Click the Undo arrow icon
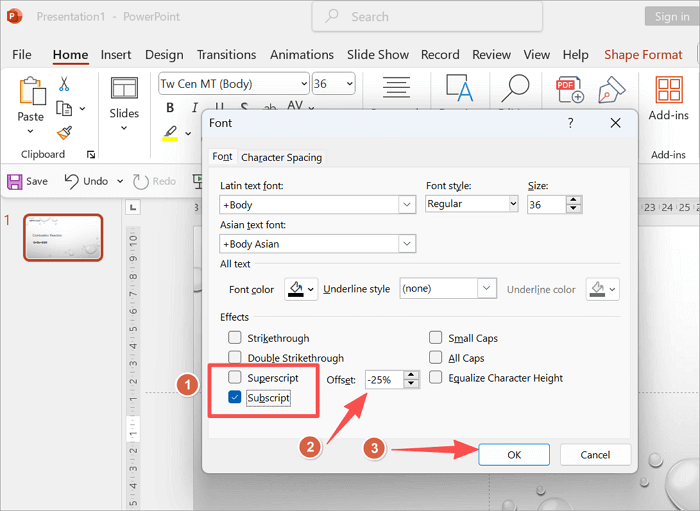The width and height of the screenshot is (700, 511). pyautogui.click(x=72, y=181)
